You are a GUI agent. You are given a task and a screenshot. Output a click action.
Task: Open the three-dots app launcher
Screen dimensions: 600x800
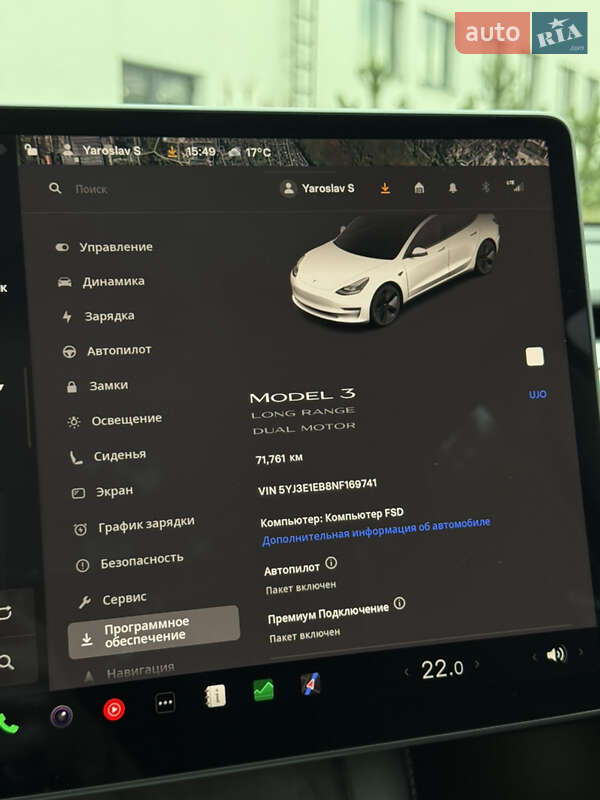pos(165,703)
